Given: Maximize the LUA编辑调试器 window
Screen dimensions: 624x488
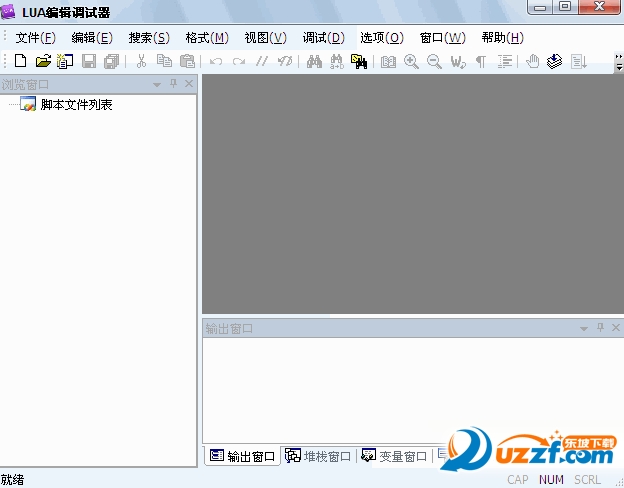Looking at the screenshot, I should pos(565,7).
